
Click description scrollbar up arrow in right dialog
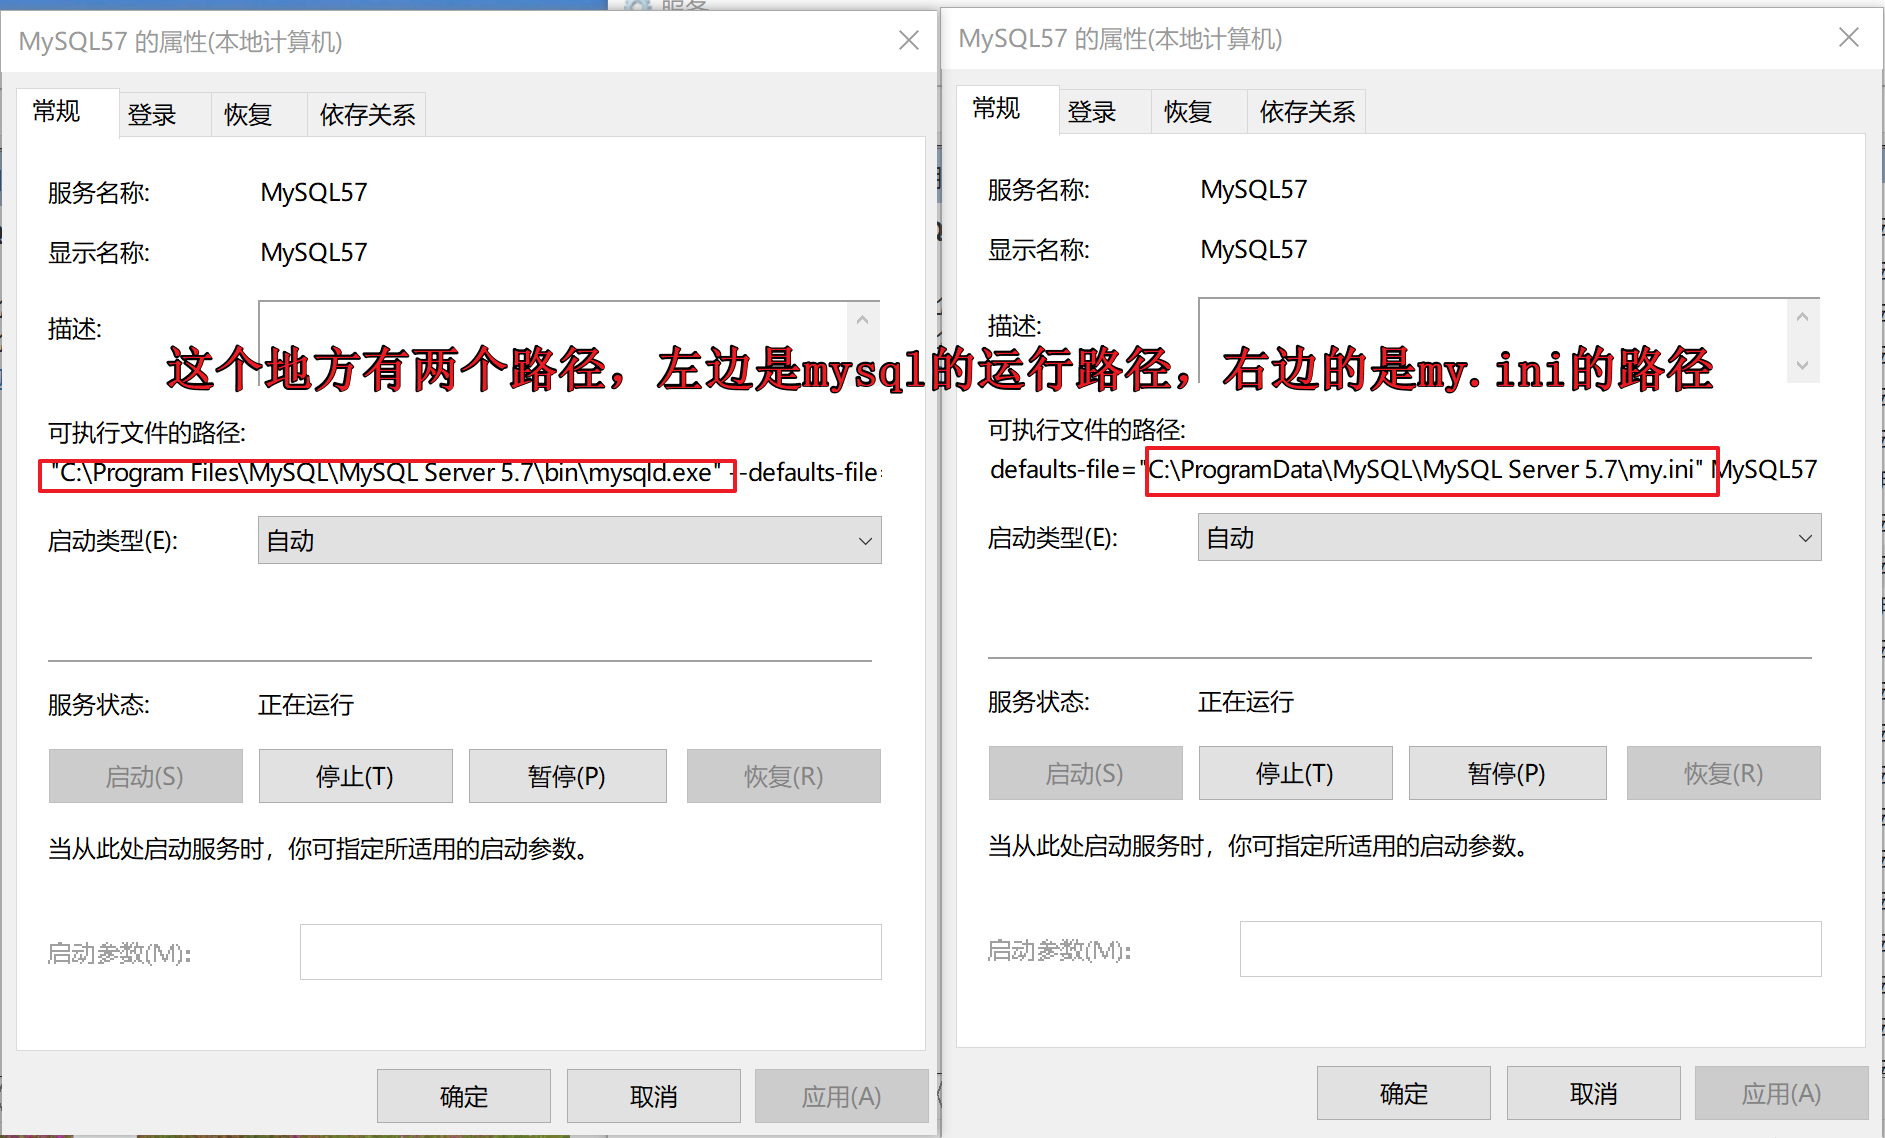coord(1802,317)
